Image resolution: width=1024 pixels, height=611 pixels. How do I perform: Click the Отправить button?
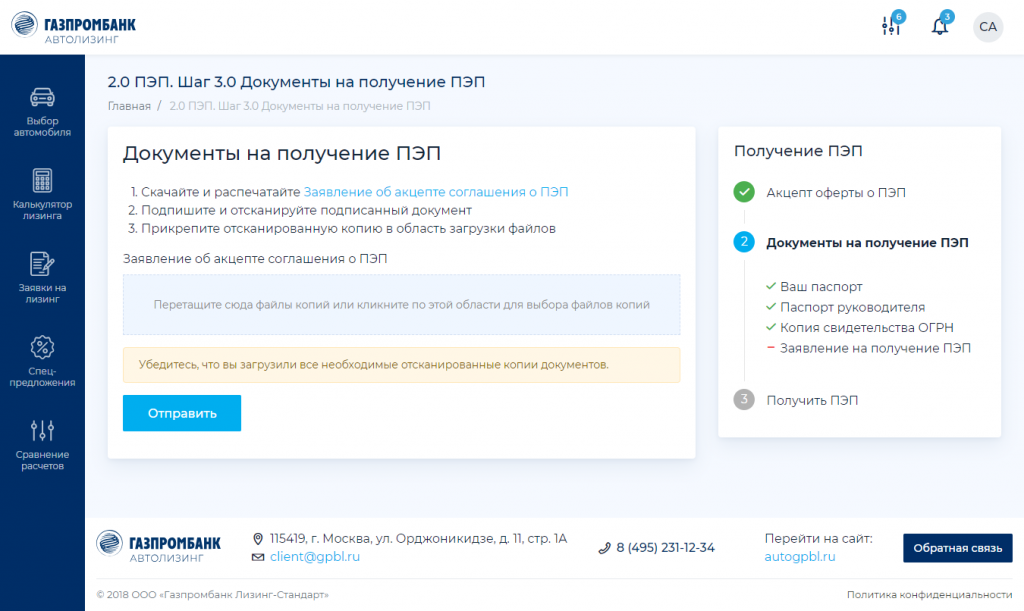point(182,413)
